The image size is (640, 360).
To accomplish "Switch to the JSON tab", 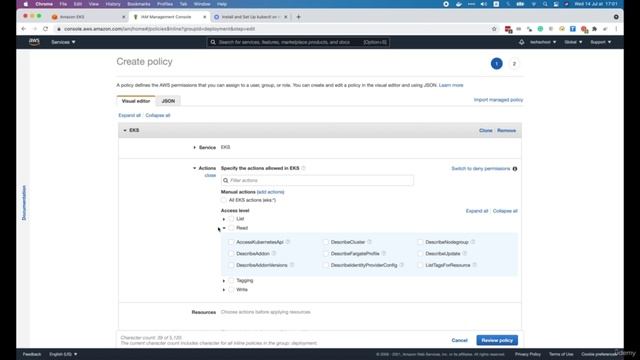I will click(168, 101).
